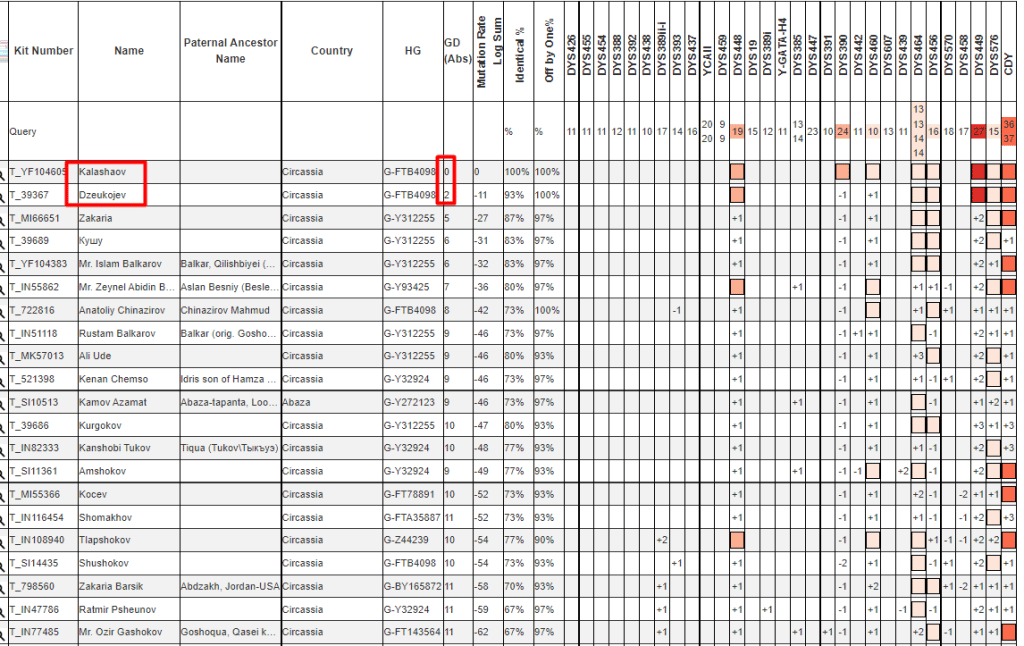Click haplogroup G-FTB4098 in Kalashaov's row
This screenshot has height=646, width=1024.
[411, 172]
